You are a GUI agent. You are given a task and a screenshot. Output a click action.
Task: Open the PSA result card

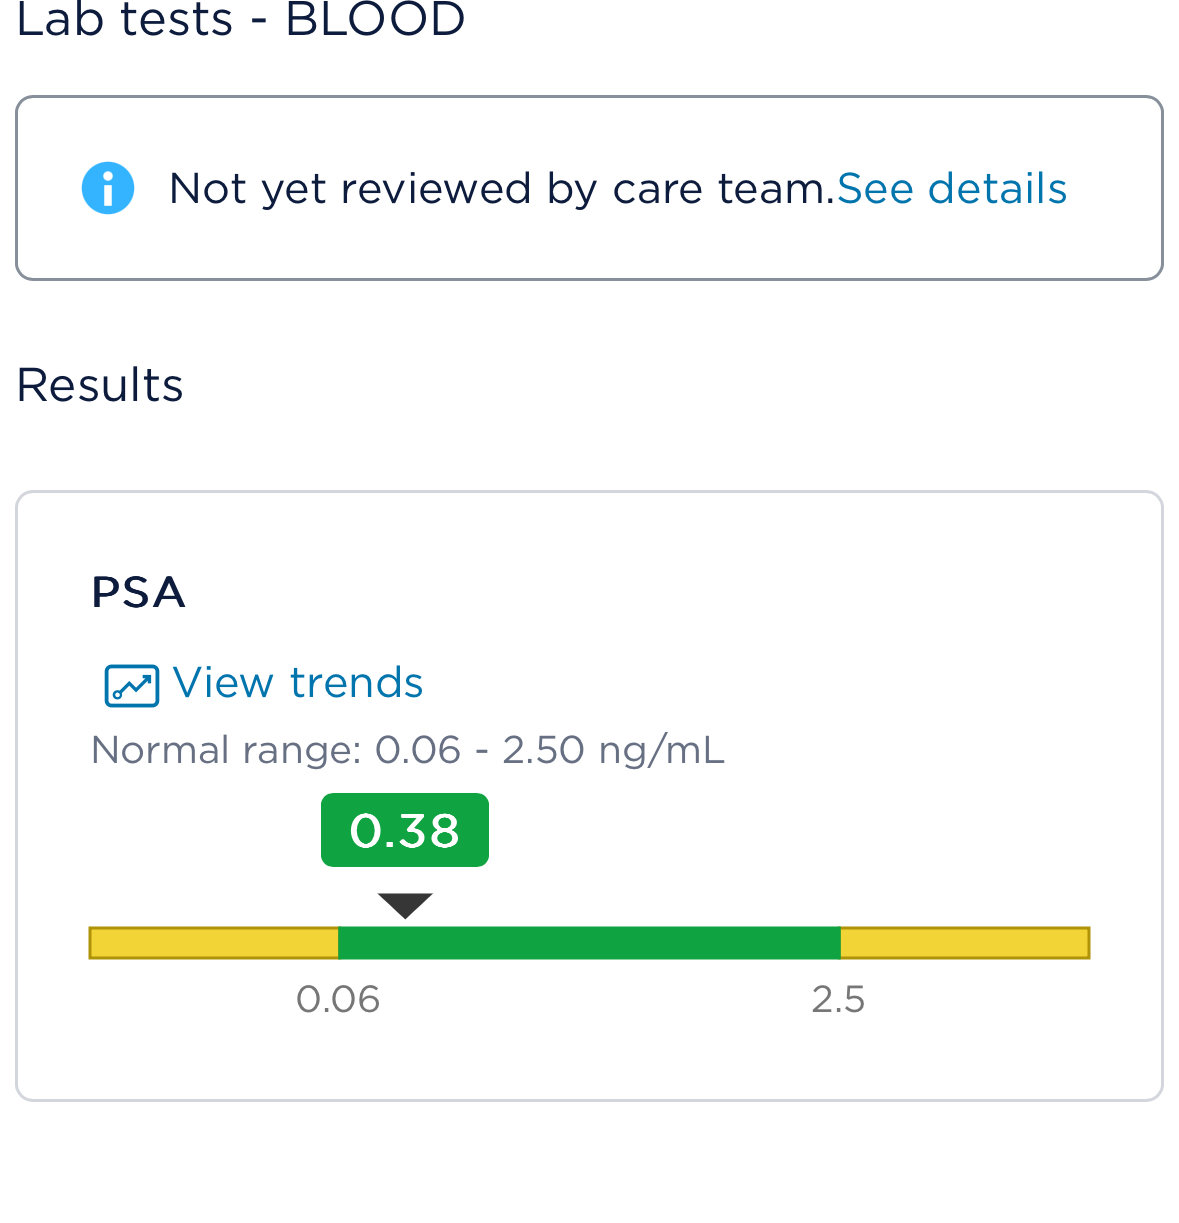pos(589,796)
